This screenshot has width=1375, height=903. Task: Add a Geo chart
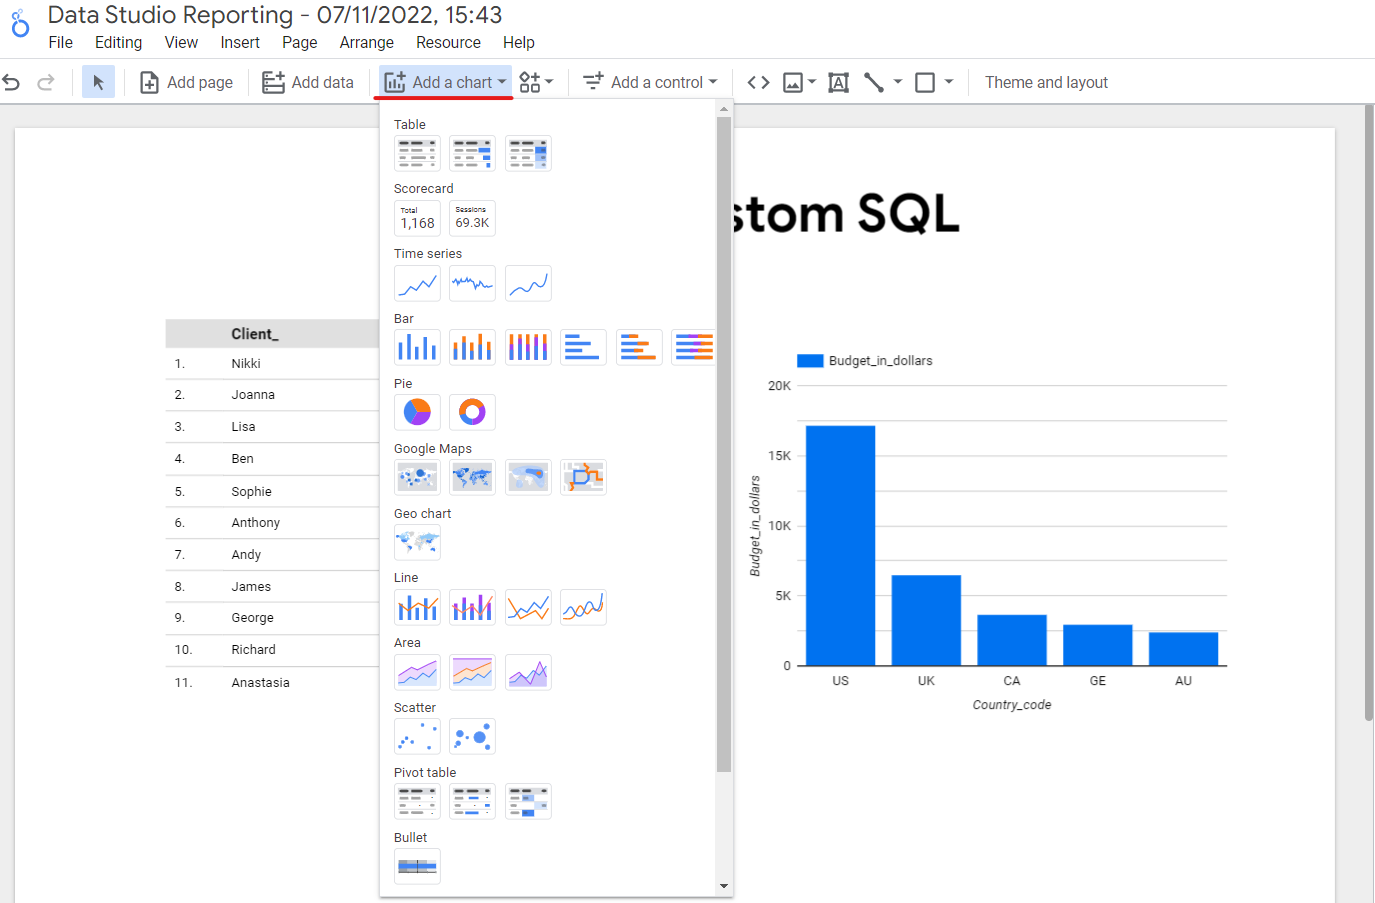(x=417, y=542)
